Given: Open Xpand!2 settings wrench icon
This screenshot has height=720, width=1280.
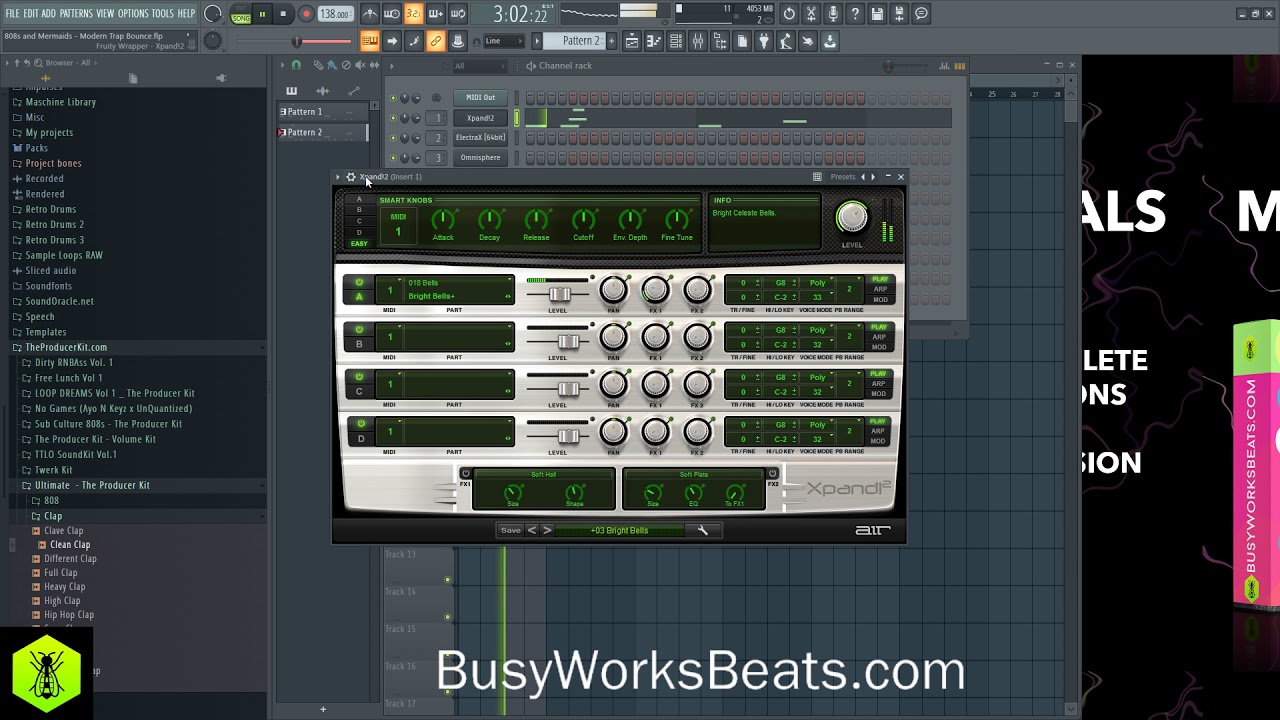Looking at the screenshot, I should pos(703,530).
